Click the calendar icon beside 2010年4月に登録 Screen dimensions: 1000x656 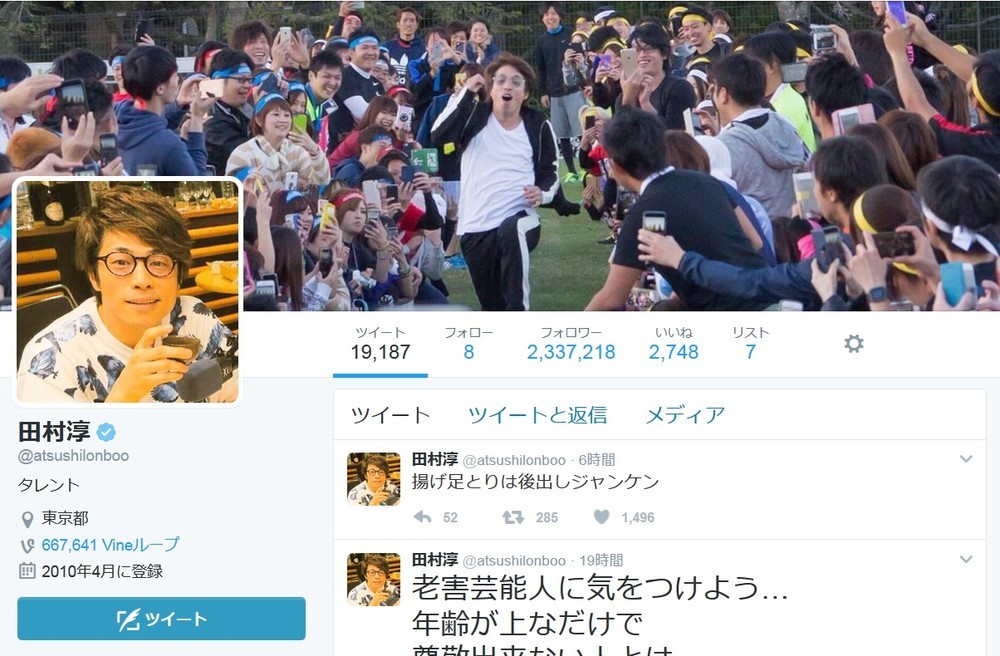pyautogui.click(x=27, y=571)
